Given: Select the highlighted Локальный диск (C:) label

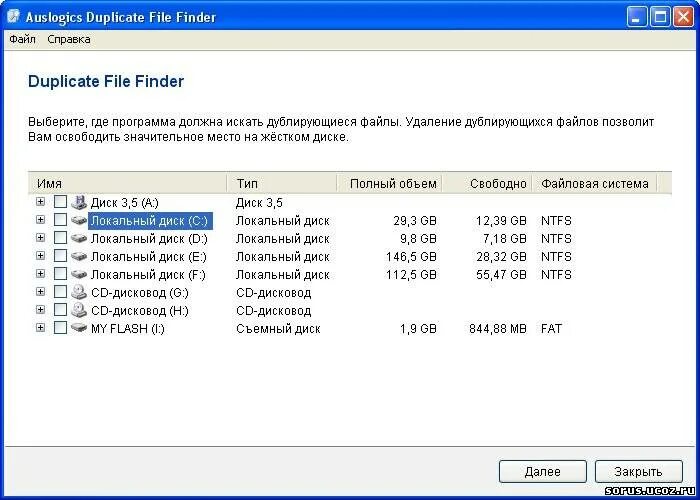Looking at the screenshot, I should click(150, 221).
